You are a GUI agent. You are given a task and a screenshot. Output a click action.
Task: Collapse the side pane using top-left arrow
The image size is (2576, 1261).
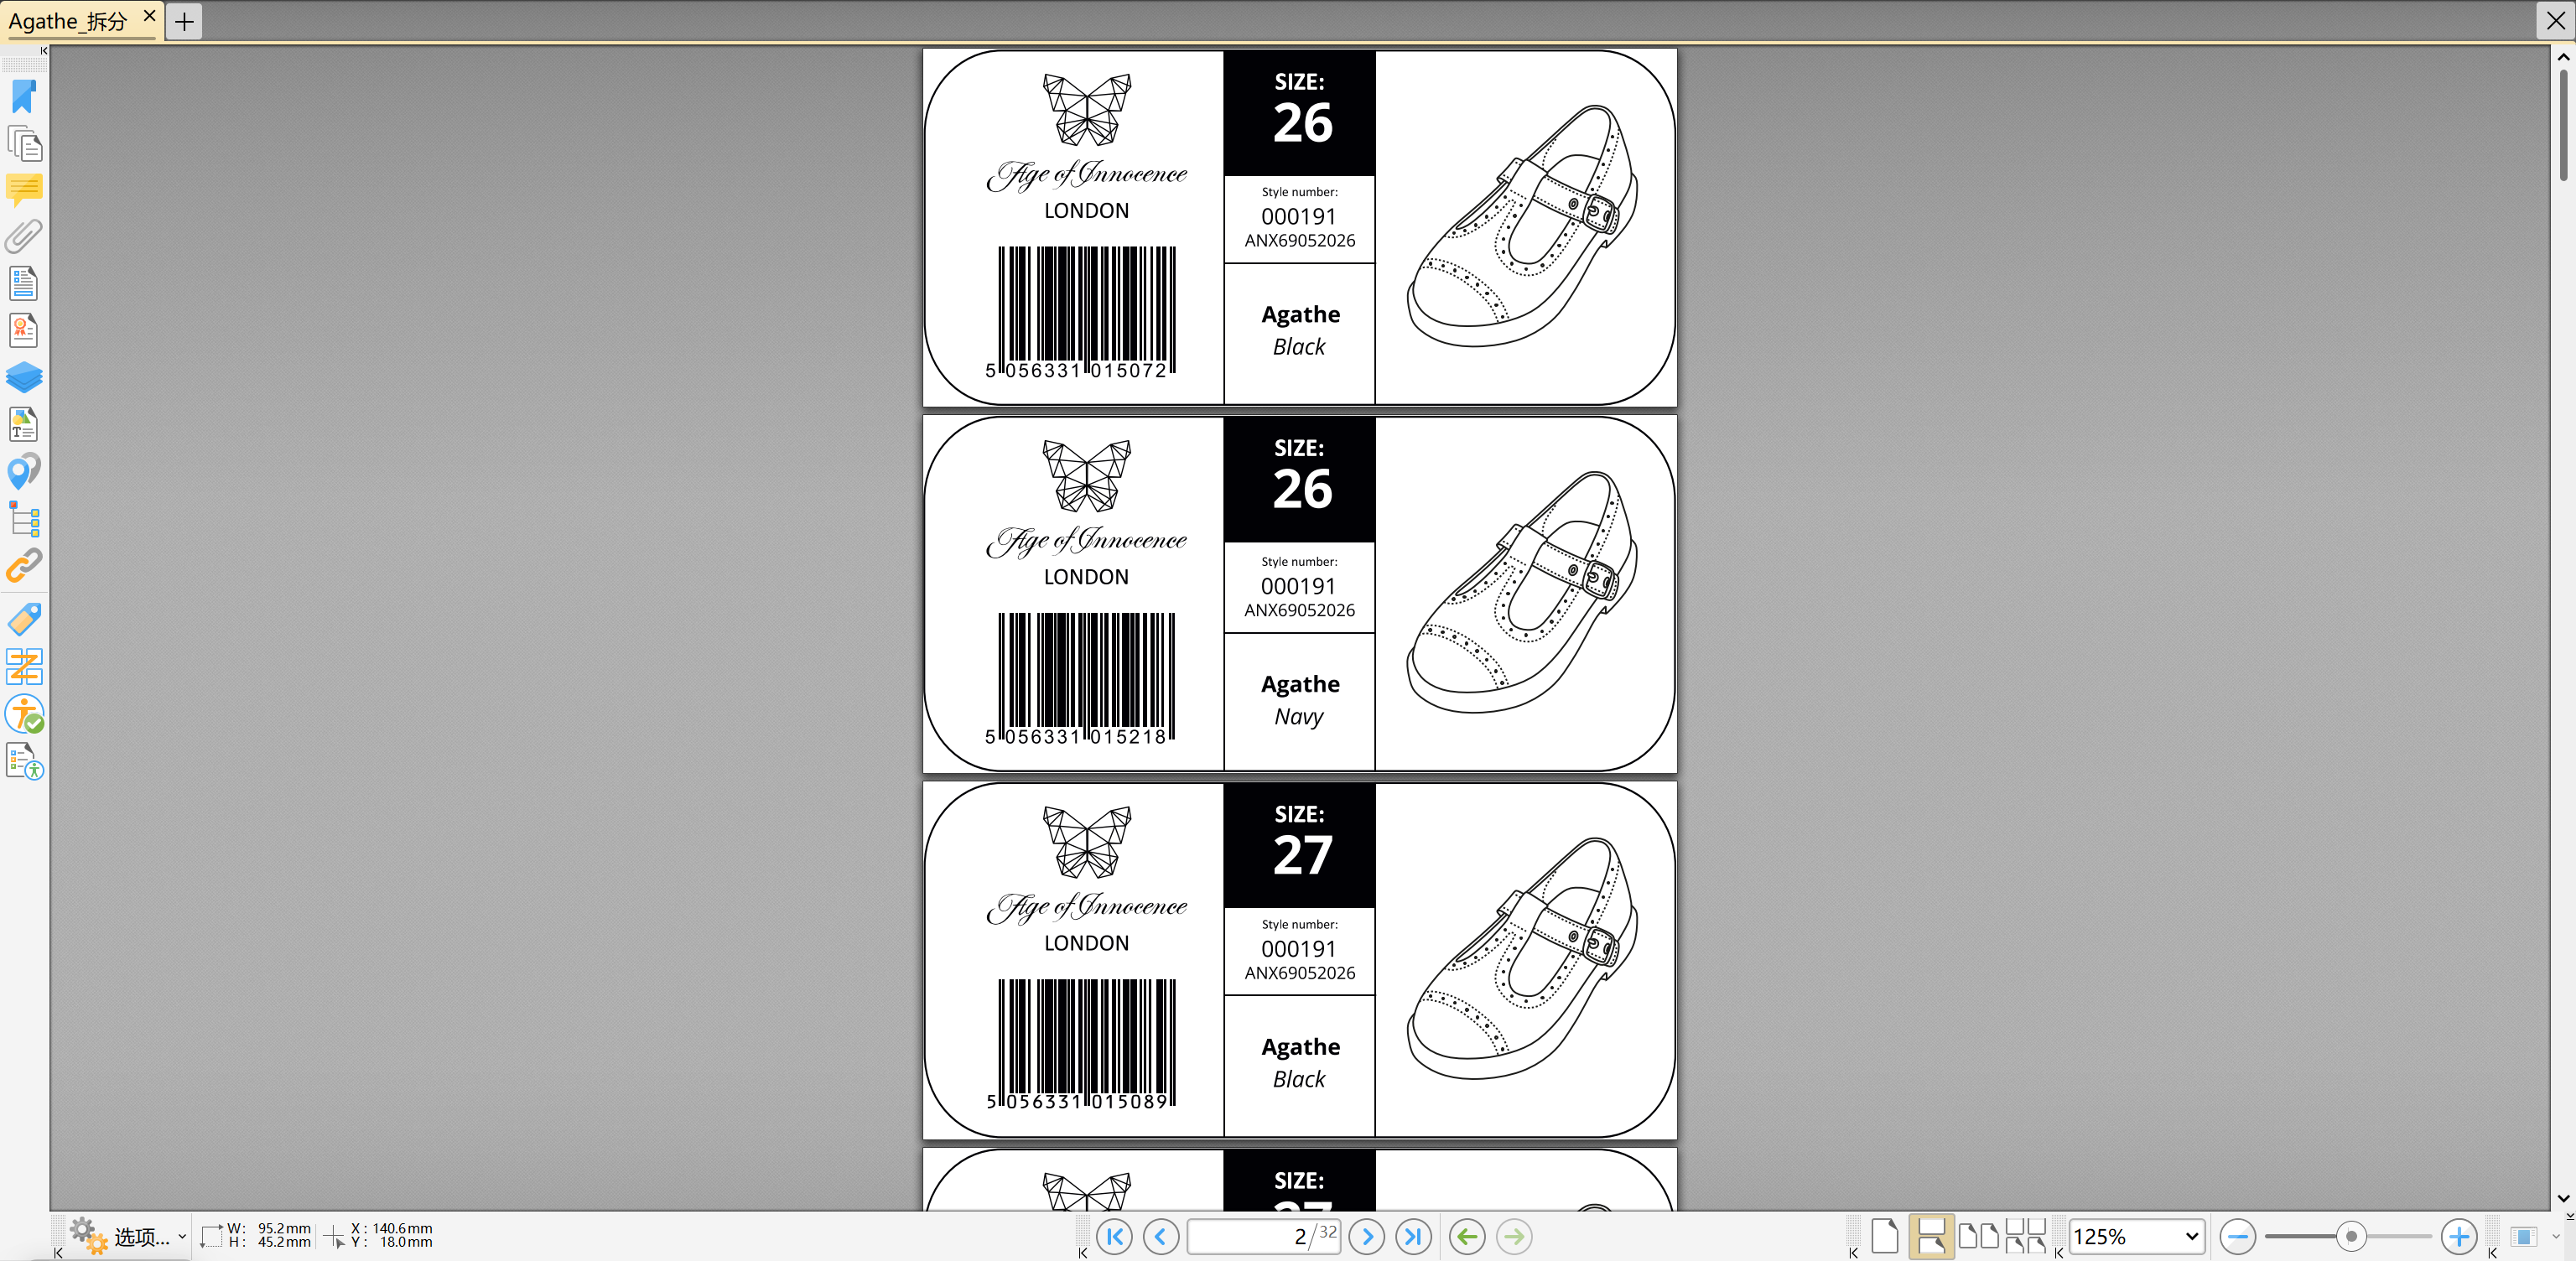click(43, 51)
